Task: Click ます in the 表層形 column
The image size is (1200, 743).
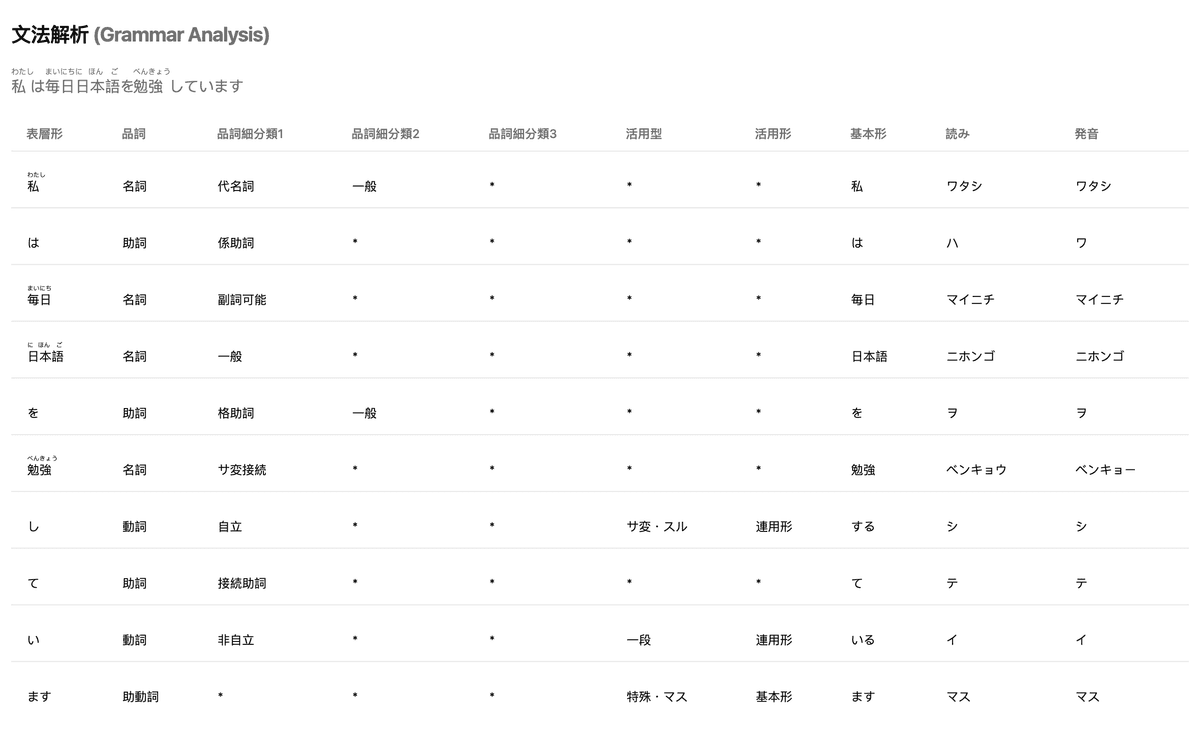Action: (x=39, y=697)
